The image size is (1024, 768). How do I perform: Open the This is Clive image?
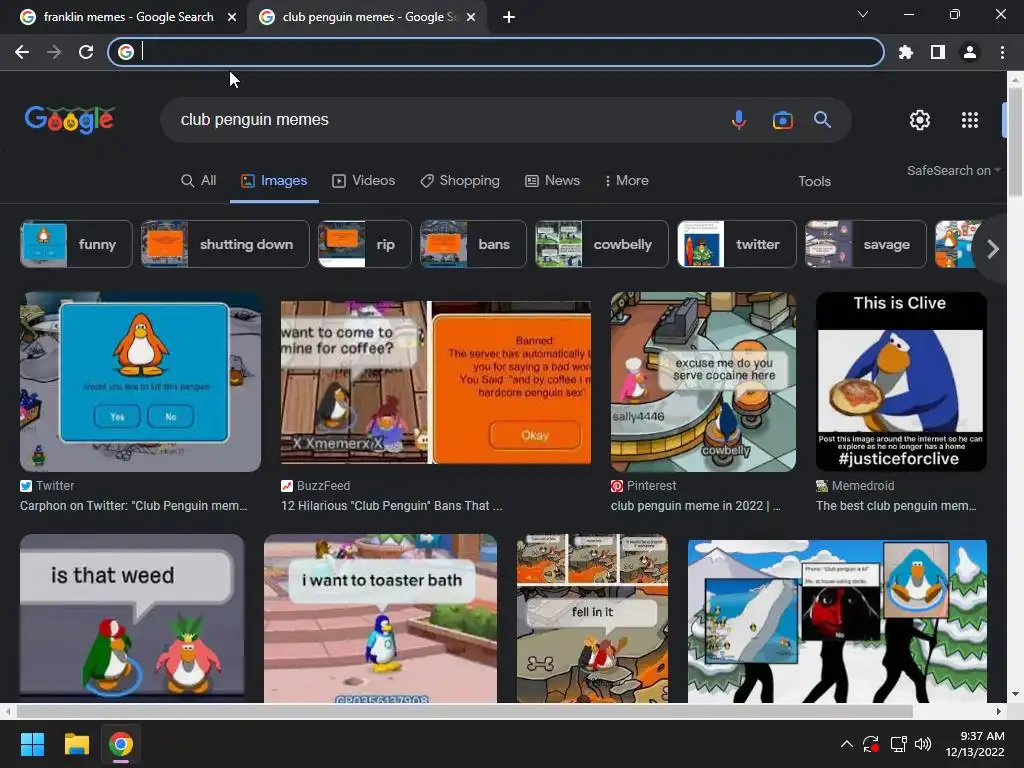(901, 382)
